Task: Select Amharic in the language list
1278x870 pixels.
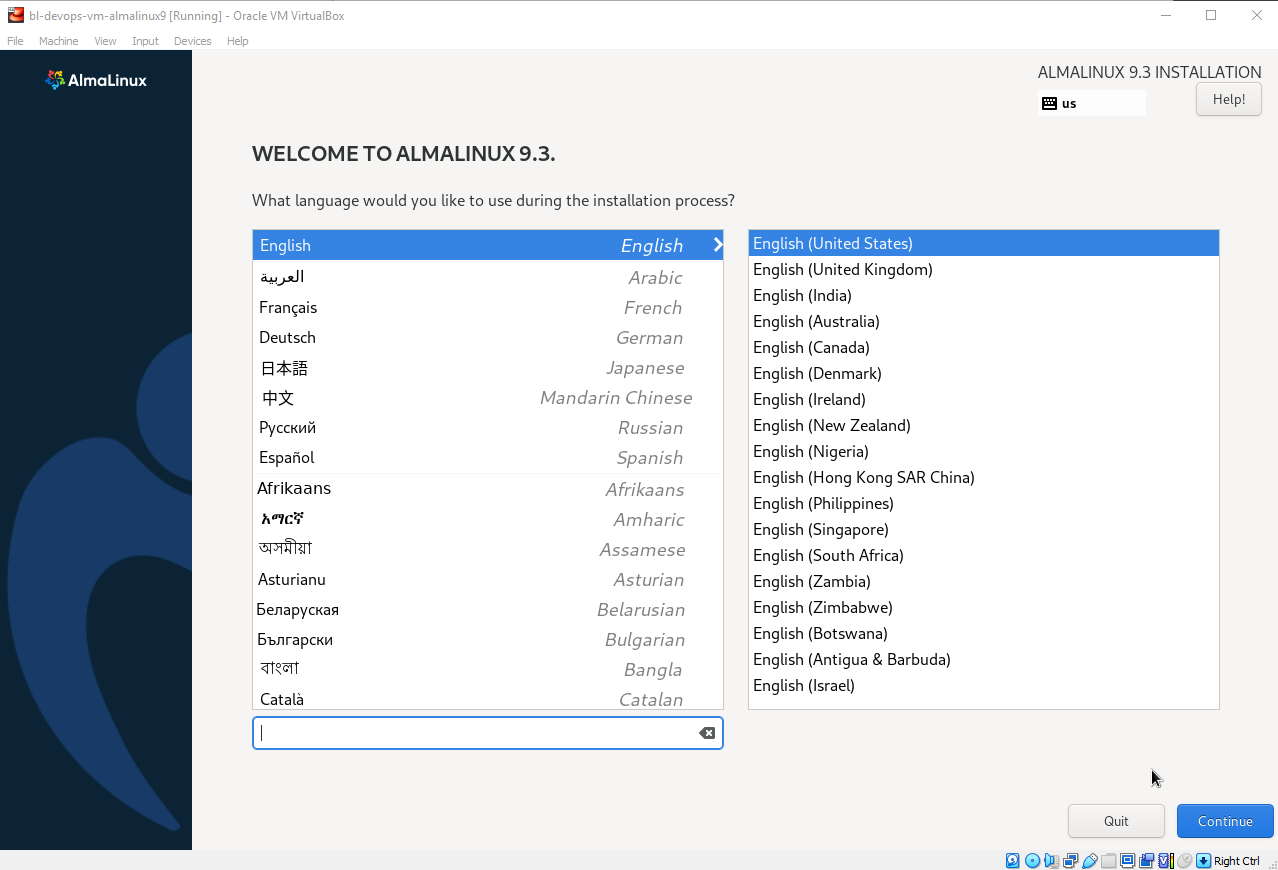Action: coord(488,519)
